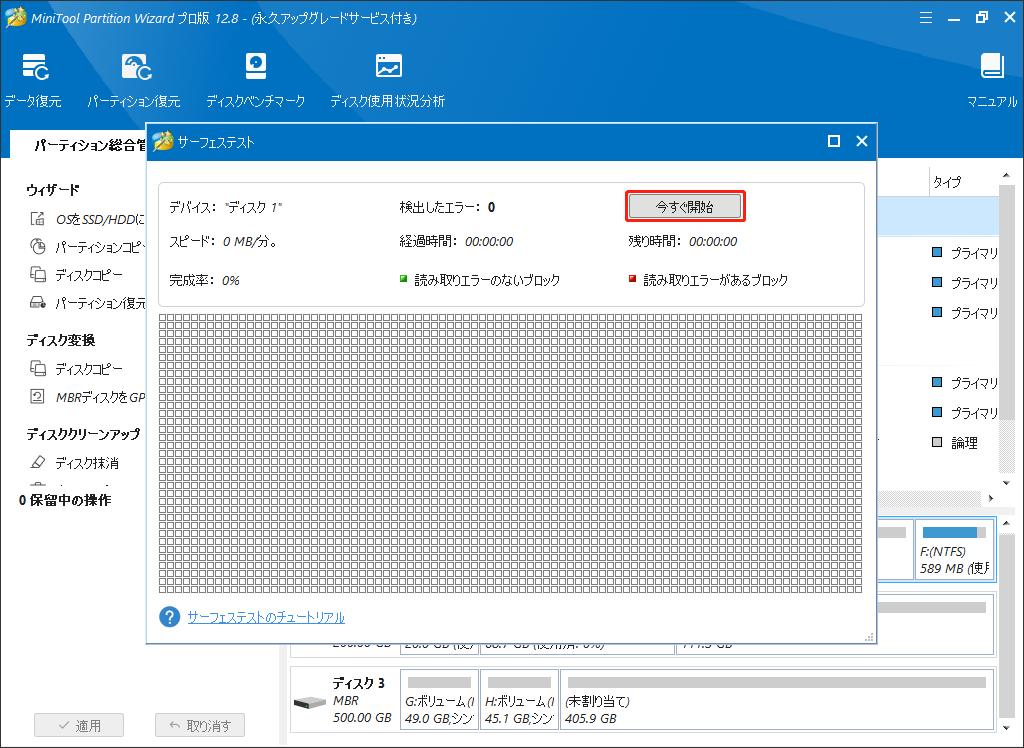
Task: Select the H:ボリューム 45.1 GB partition block
Action: point(519,700)
